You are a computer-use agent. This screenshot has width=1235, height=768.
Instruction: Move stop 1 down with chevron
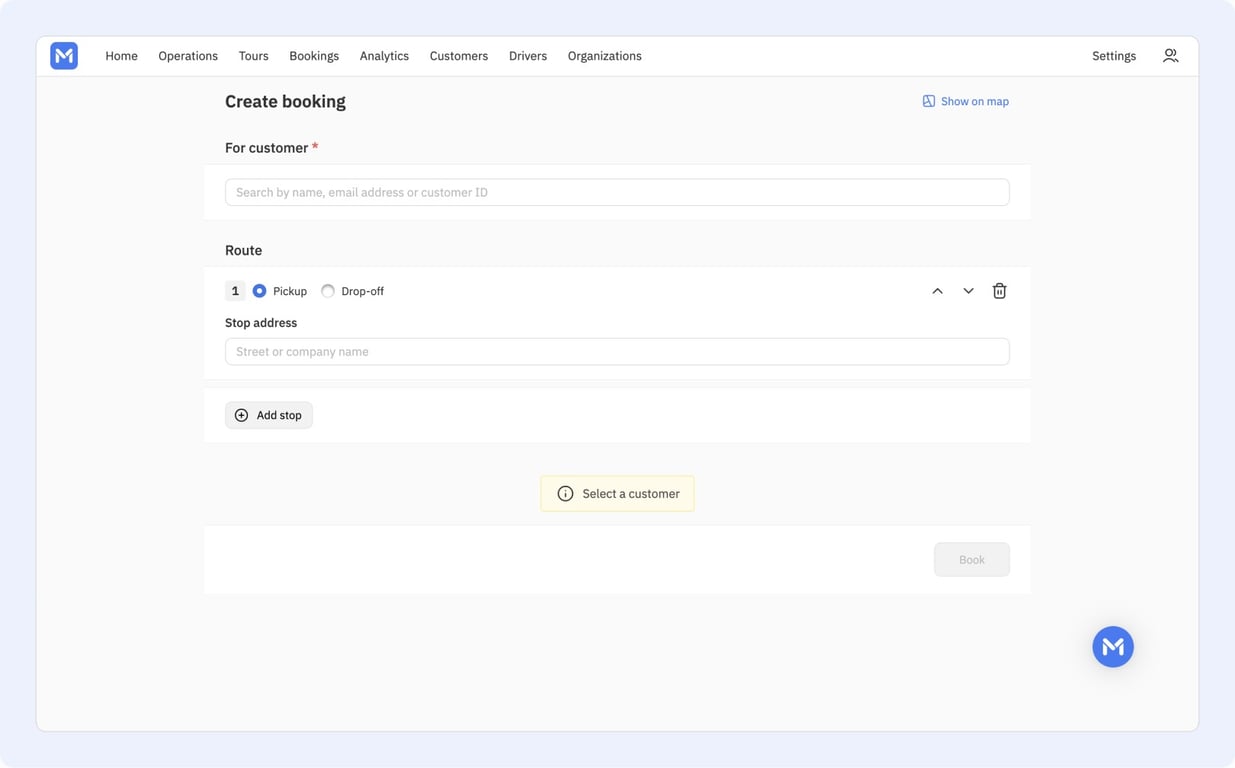[x=968, y=291]
